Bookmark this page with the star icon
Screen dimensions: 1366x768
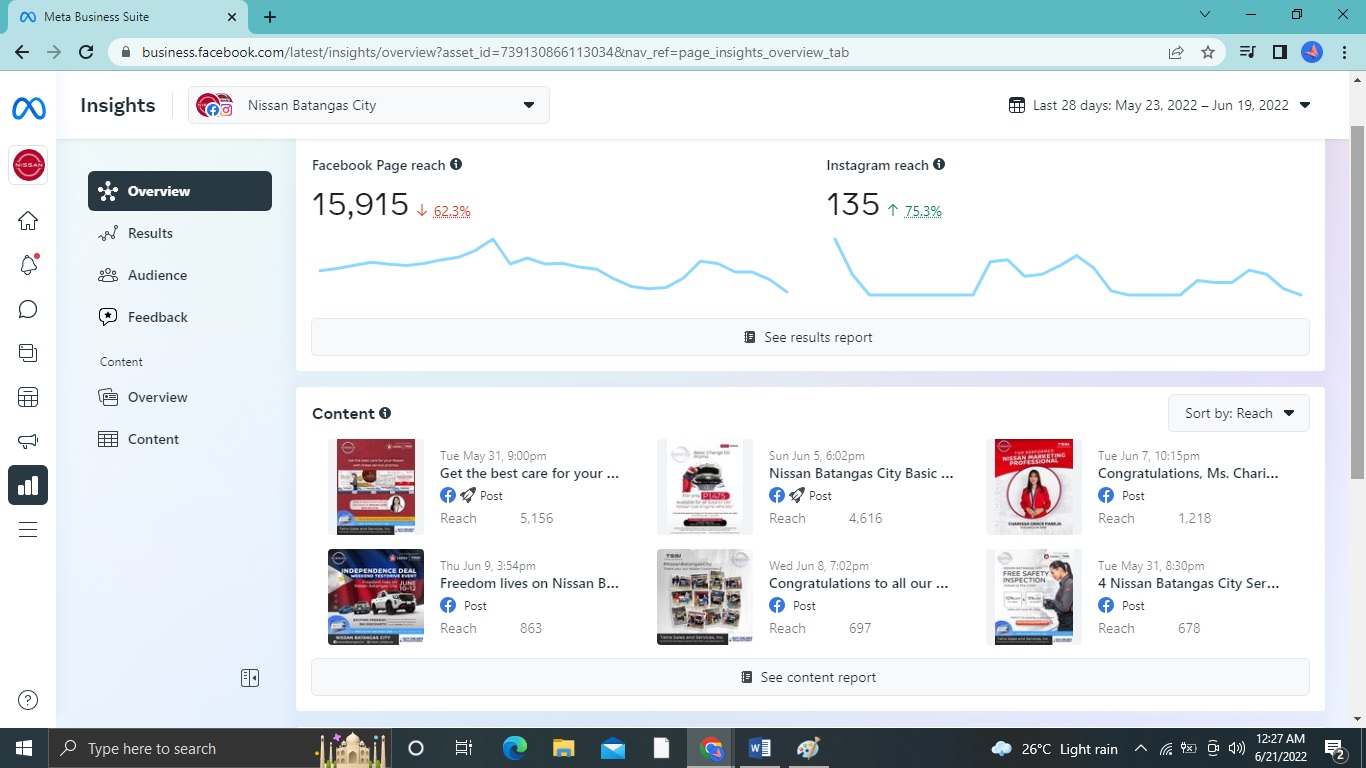tap(1208, 52)
